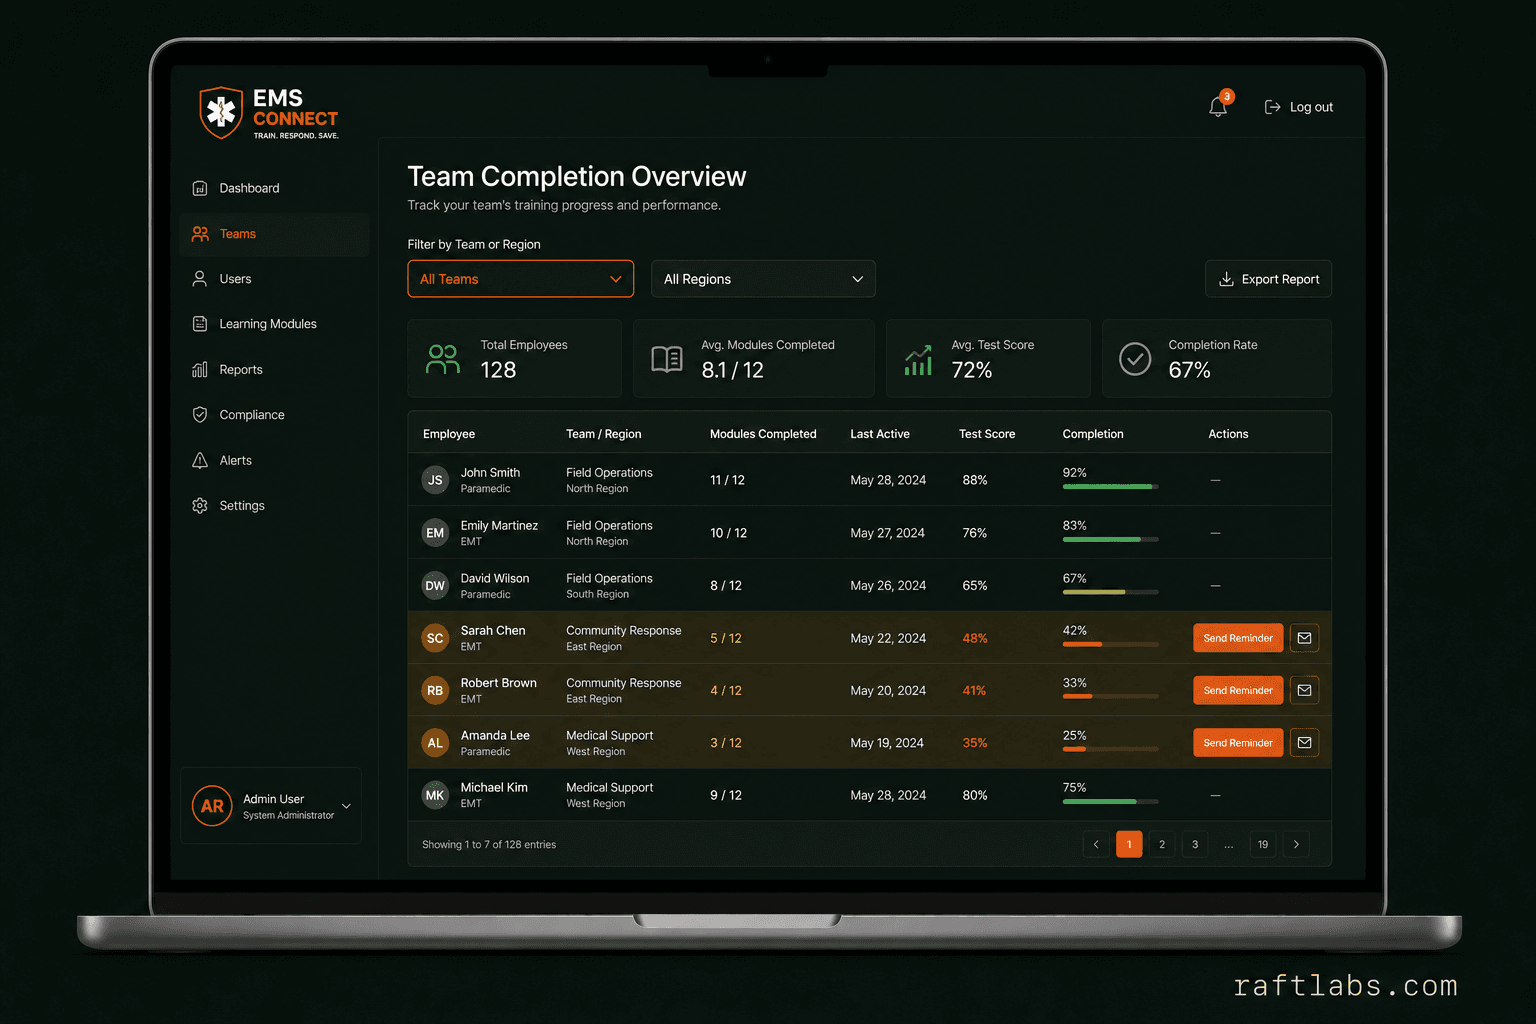Click the Completion Rate checkmark icon
Viewport: 1536px width, 1024px height.
click(x=1135, y=359)
